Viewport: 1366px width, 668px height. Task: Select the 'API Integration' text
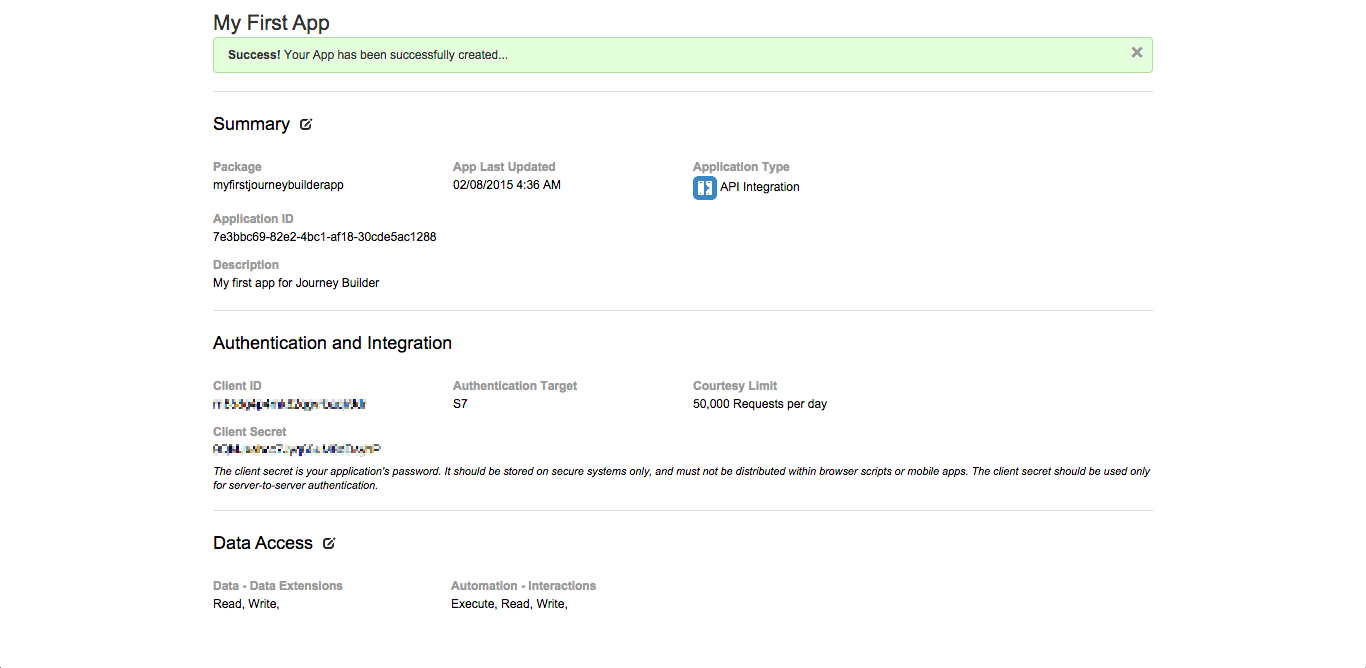pos(760,187)
